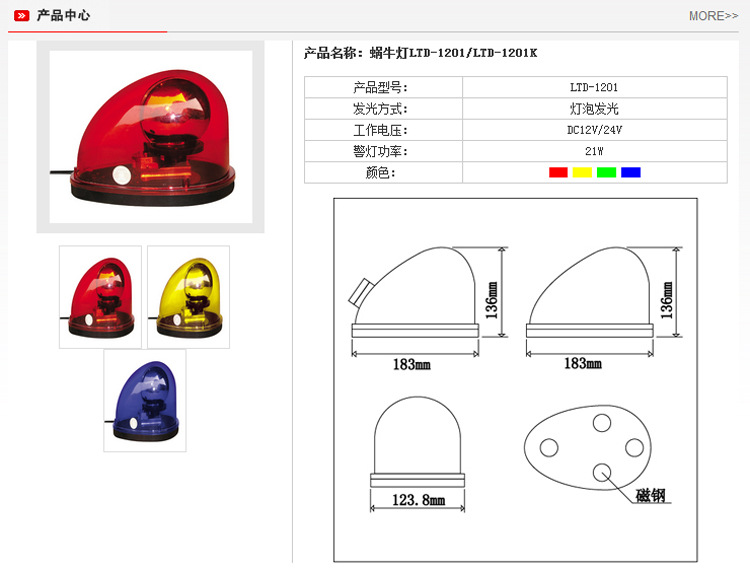Click the product name 蜗牛灯LTD-1201/LTD-1201K title
The width and height of the screenshot is (750, 571).
(420, 53)
